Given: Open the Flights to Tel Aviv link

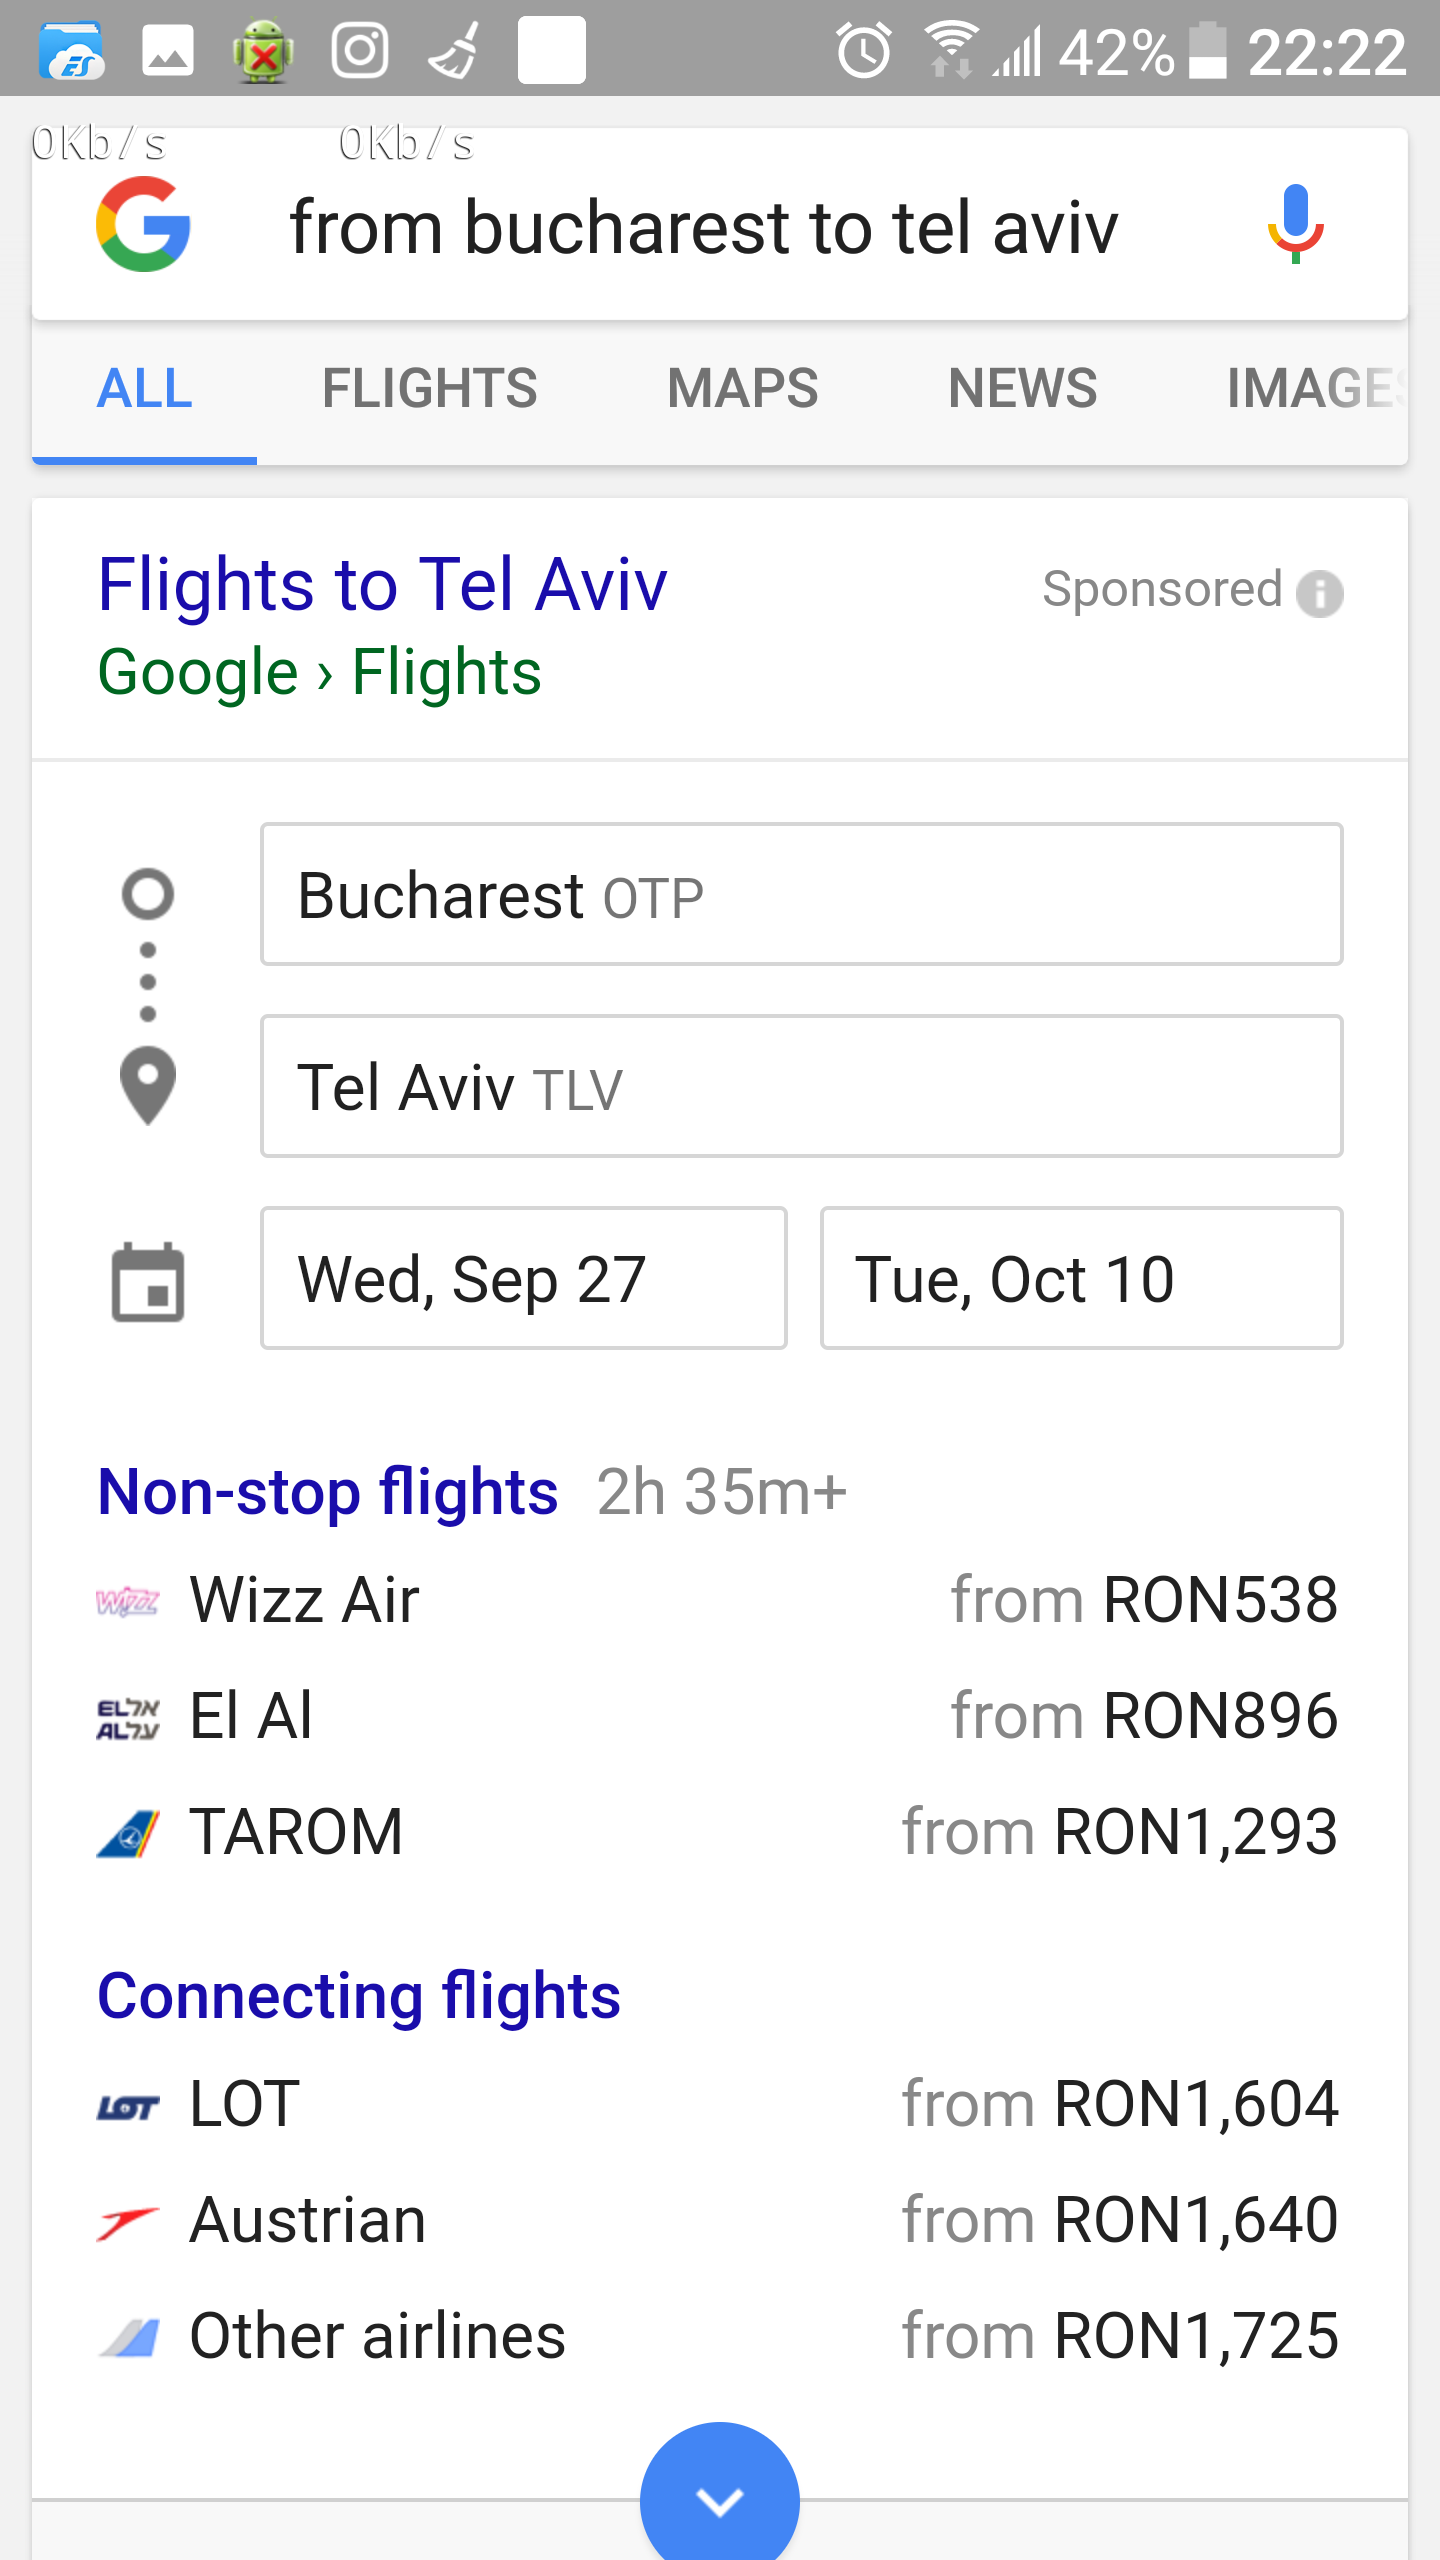Looking at the screenshot, I should (x=382, y=585).
